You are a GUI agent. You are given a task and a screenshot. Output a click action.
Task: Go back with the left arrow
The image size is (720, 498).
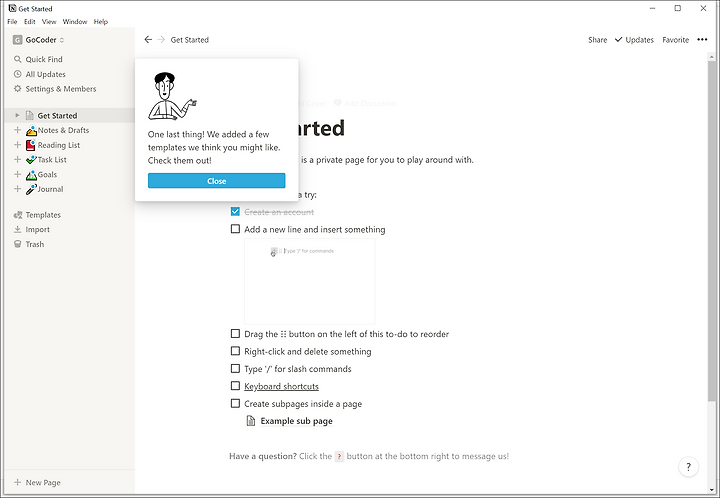point(148,39)
